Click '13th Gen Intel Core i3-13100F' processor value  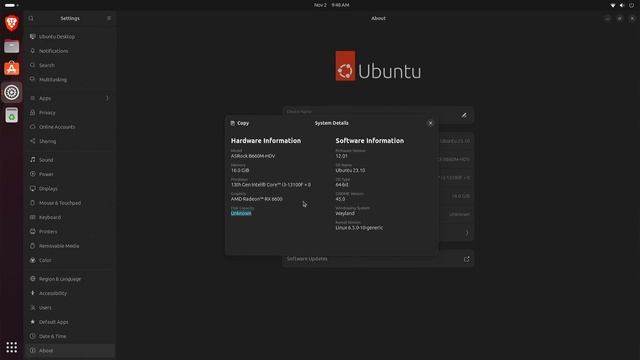coord(271,185)
